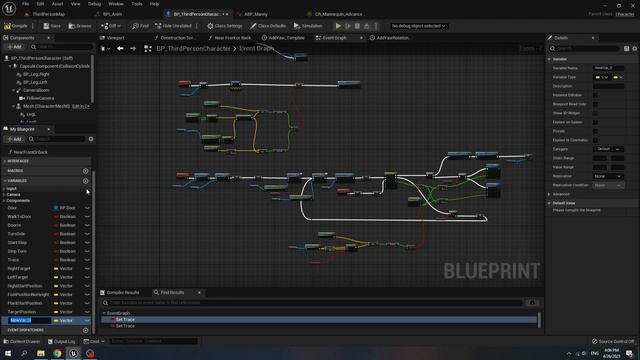Open the container type dropdown next to Variable Type

[x=618, y=77]
